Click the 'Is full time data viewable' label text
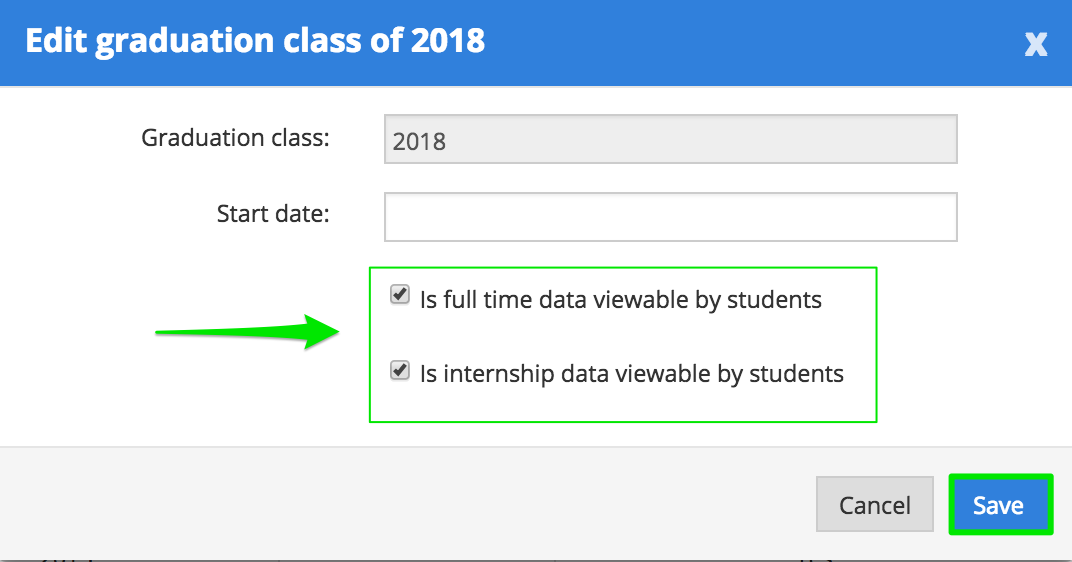 click(620, 299)
